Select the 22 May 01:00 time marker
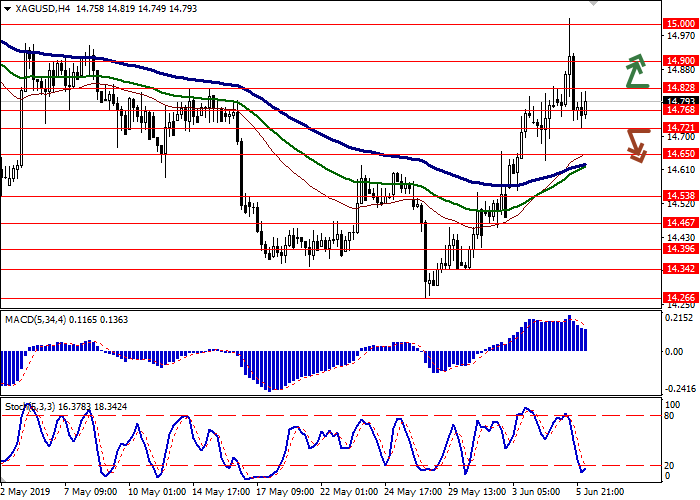This screenshot has width=700, height=500. pyautogui.click(x=349, y=492)
